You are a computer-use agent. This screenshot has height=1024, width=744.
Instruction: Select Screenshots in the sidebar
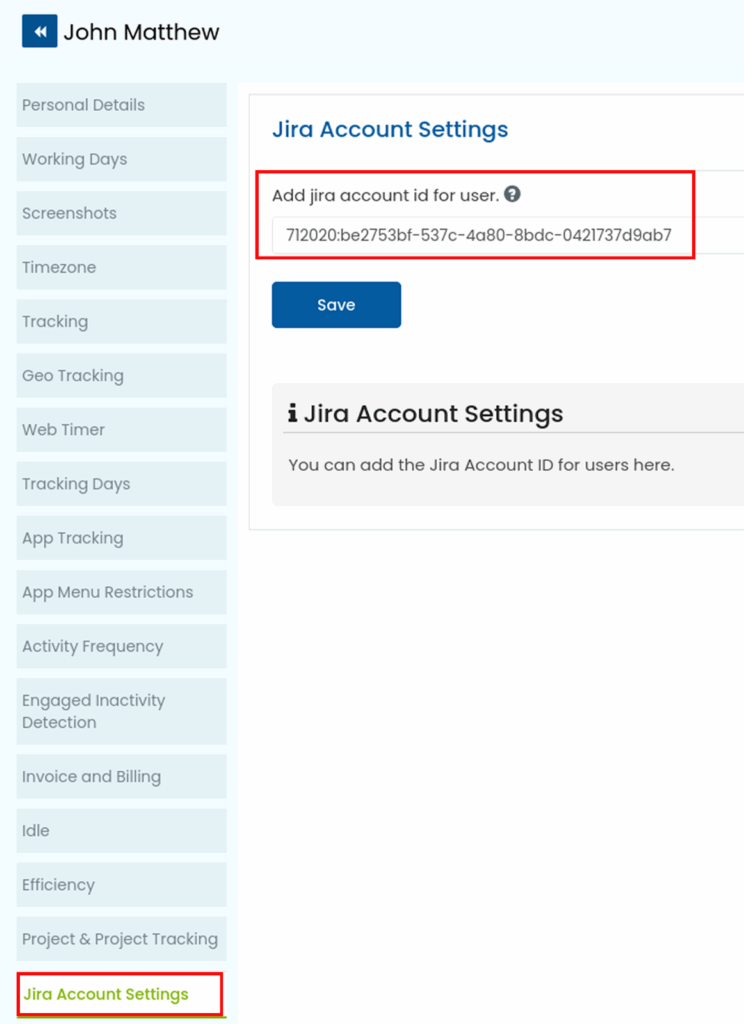tap(121, 213)
